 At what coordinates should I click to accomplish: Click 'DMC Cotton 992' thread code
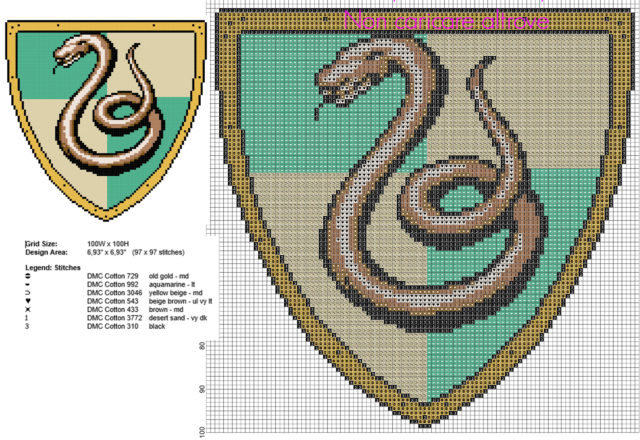click(113, 284)
